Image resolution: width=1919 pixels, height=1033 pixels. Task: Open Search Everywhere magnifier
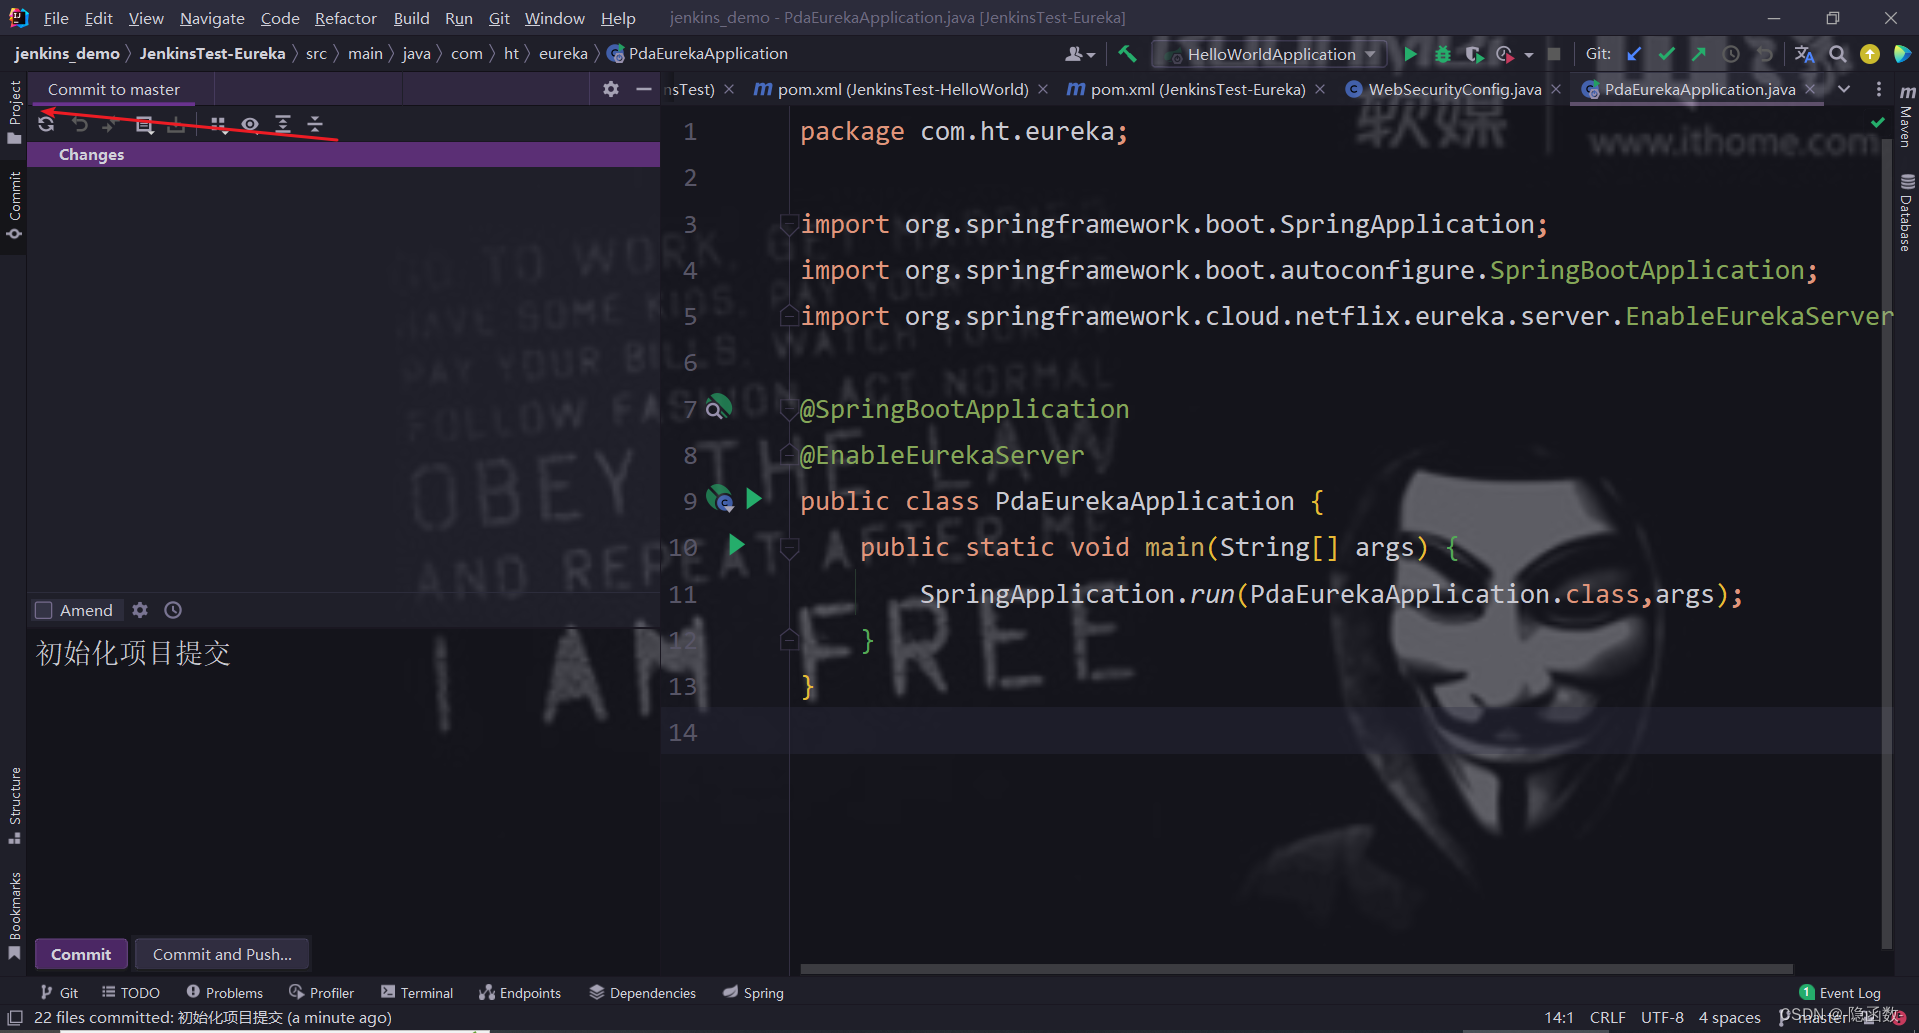(1837, 54)
